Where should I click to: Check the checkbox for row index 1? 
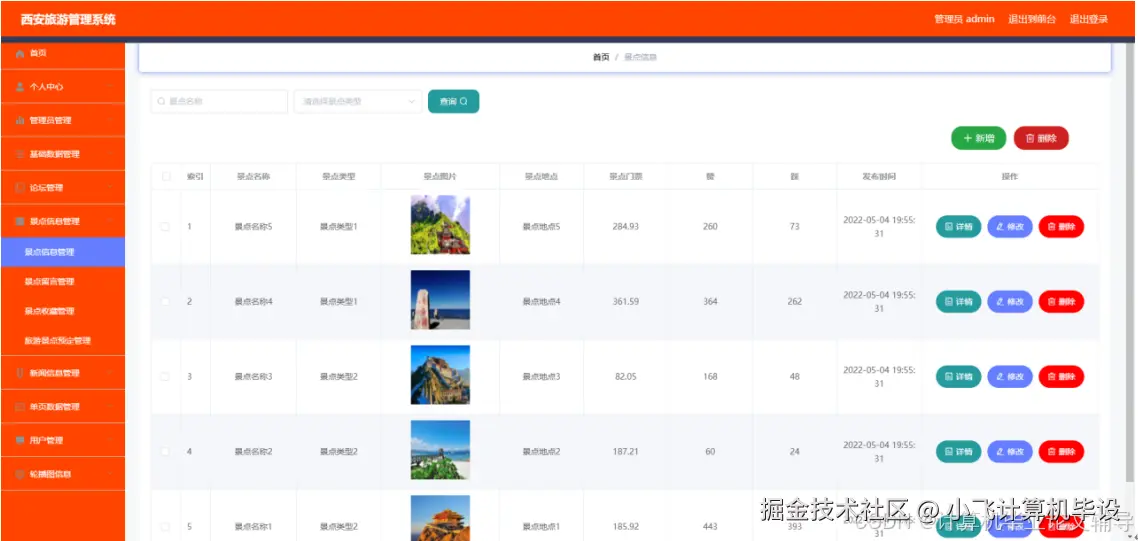[x=165, y=227]
